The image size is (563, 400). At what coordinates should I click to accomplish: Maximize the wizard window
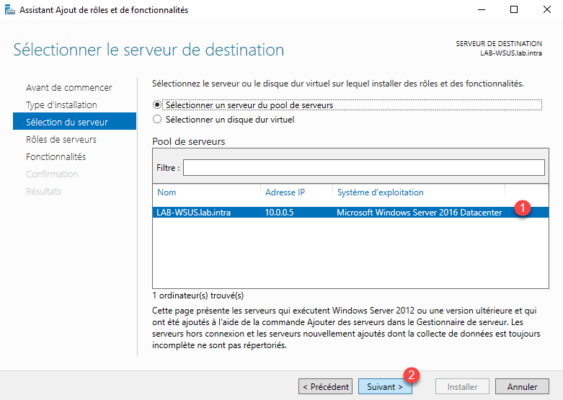(x=514, y=10)
